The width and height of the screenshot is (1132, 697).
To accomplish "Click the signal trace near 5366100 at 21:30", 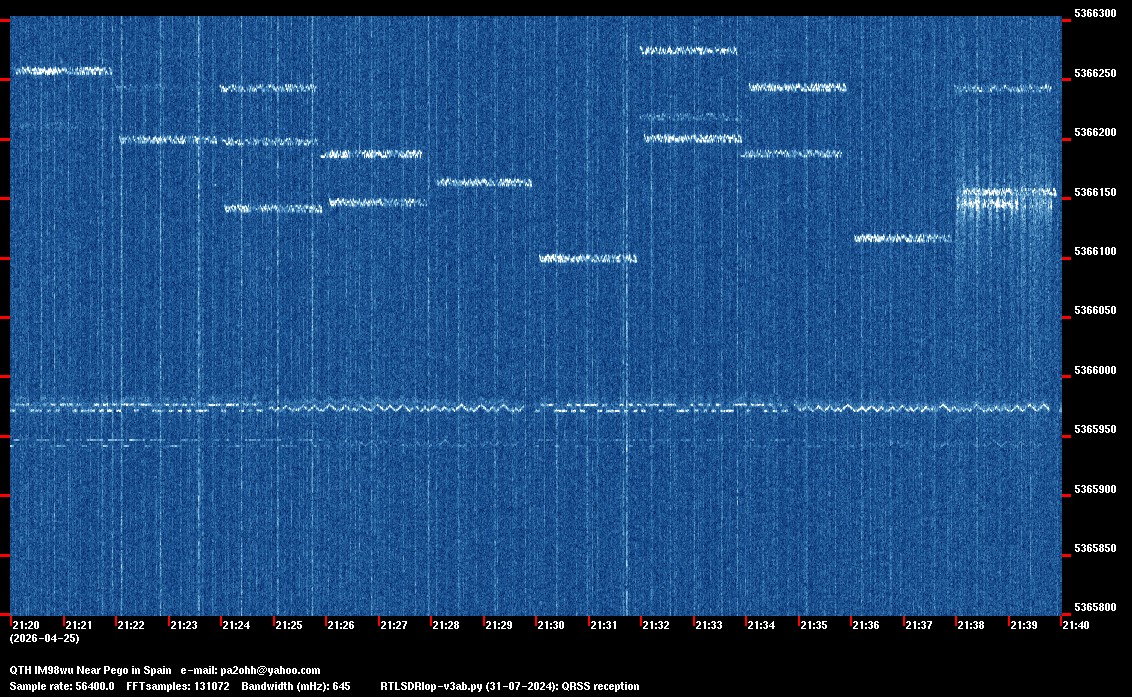I will [588, 259].
